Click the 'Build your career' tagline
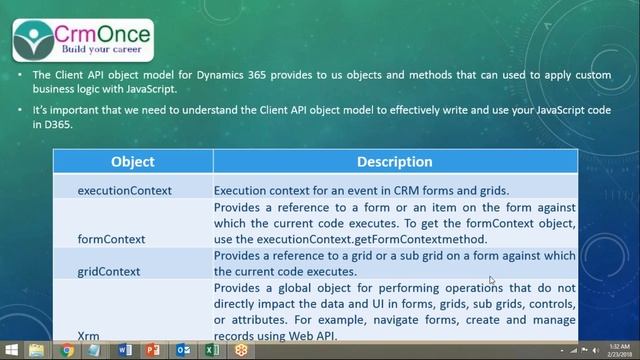Image resolution: width=640 pixels, height=360 pixels. coord(101,49)
